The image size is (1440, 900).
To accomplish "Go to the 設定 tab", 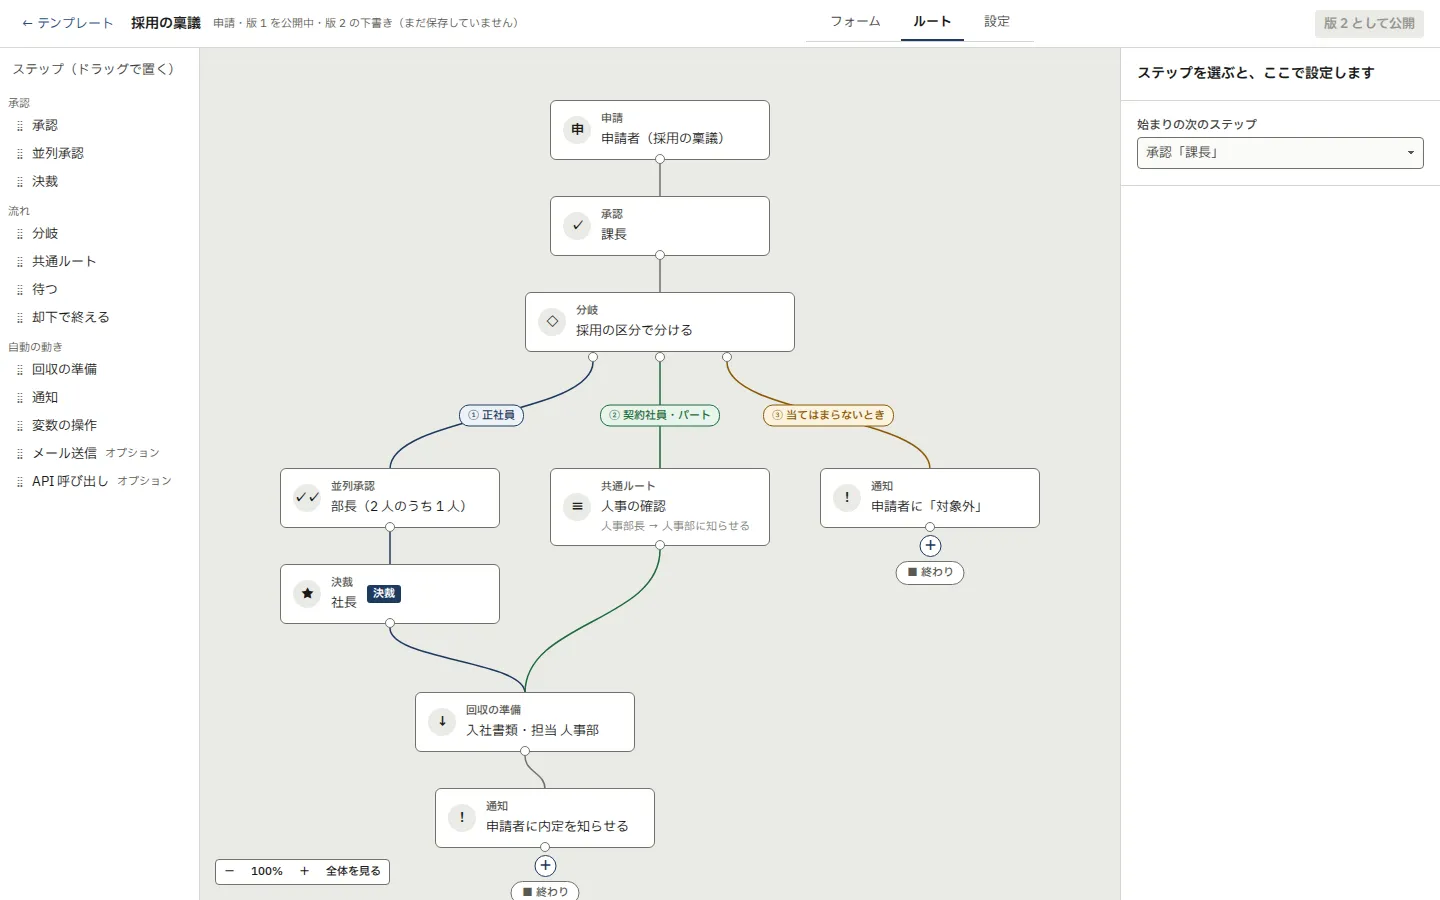I will point(997,21).
